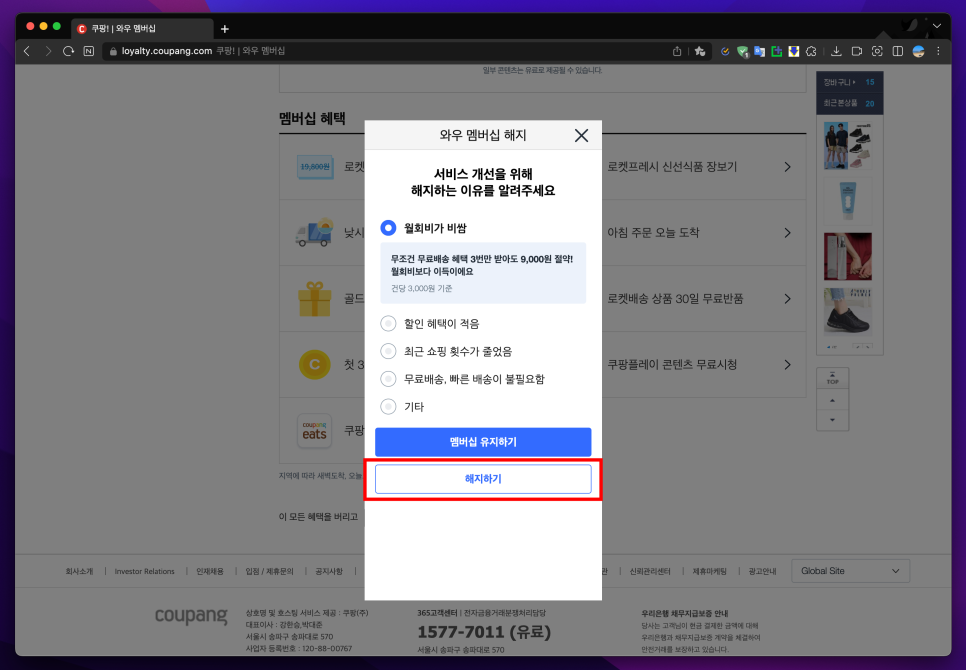Expand 쿠팡플레이 콘텐츠 무료시청 chevron
Screen dimensions: 966x670
point(787,365)
